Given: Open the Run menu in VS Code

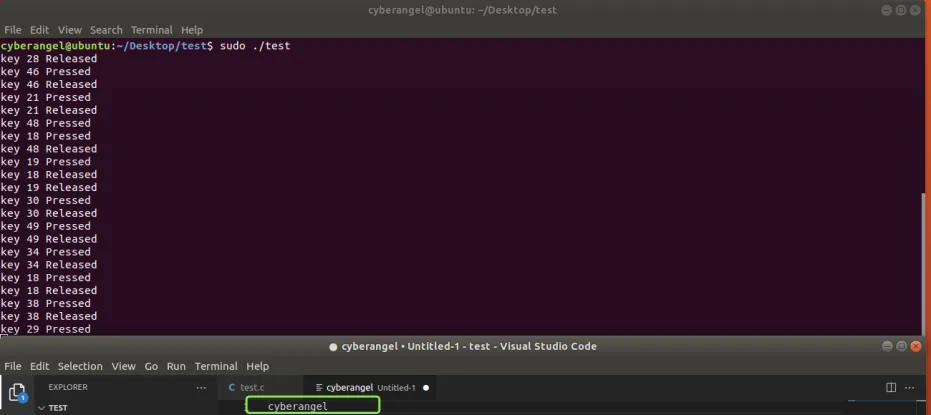Looking at the screenshot, I should pos(176,366).
